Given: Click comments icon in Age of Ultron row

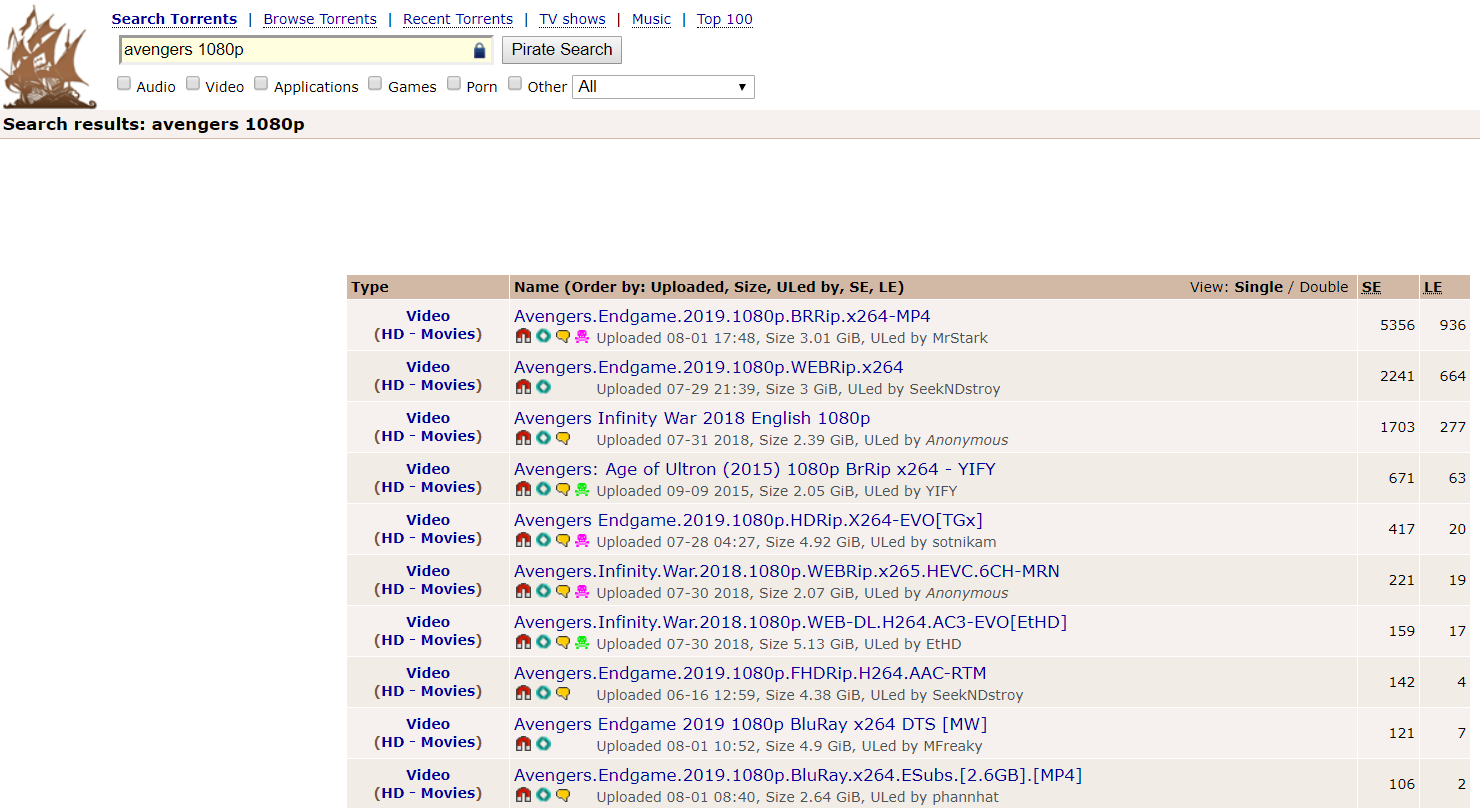Looking at the screenshot, I should pyautogui.click(x=563, y=490).
